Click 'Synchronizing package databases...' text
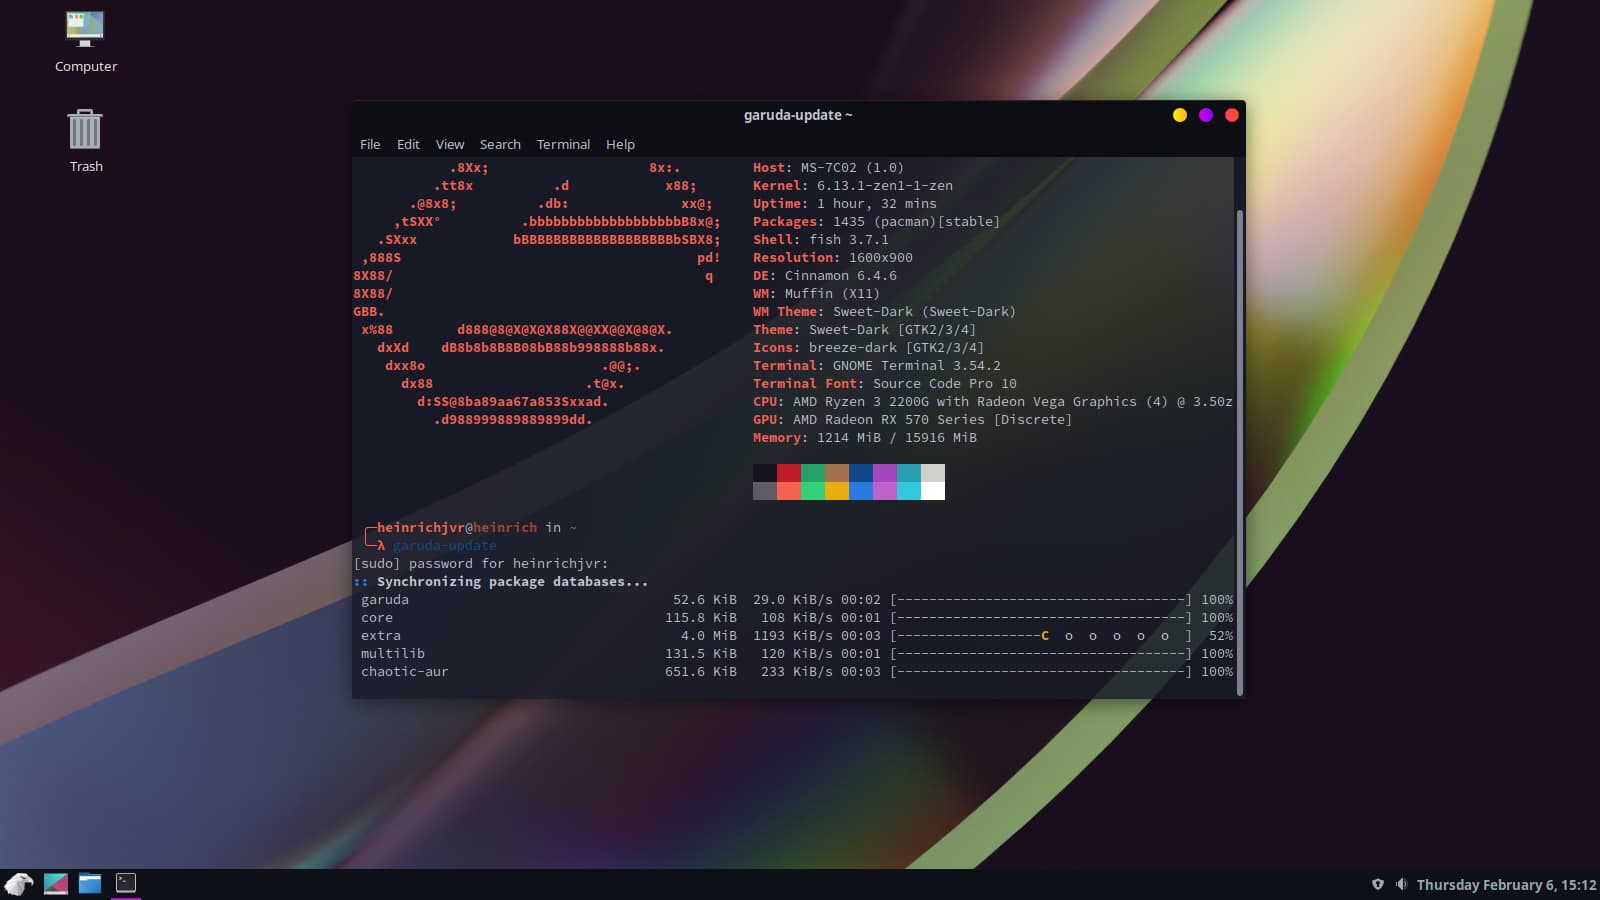The image size is (1600, 900). [x=512, y=582]
